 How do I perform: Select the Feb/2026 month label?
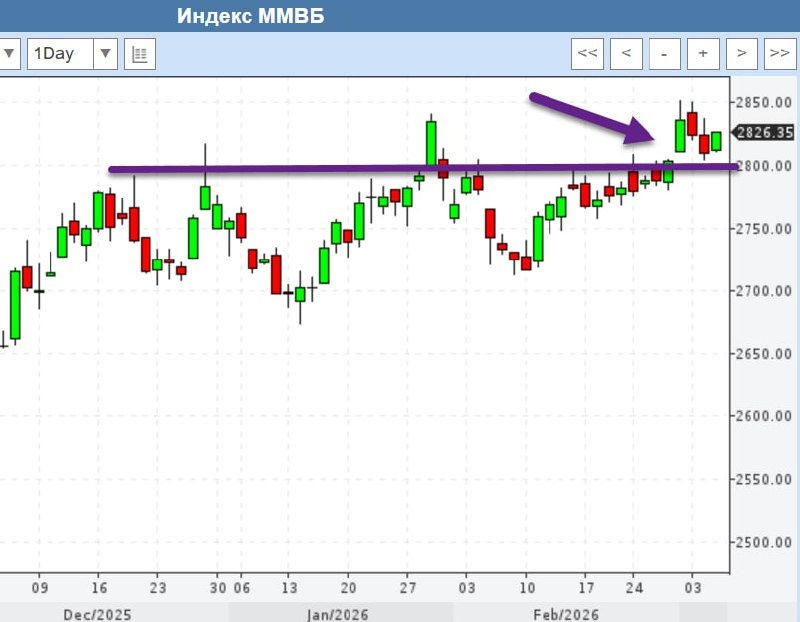tap(566, 614)
